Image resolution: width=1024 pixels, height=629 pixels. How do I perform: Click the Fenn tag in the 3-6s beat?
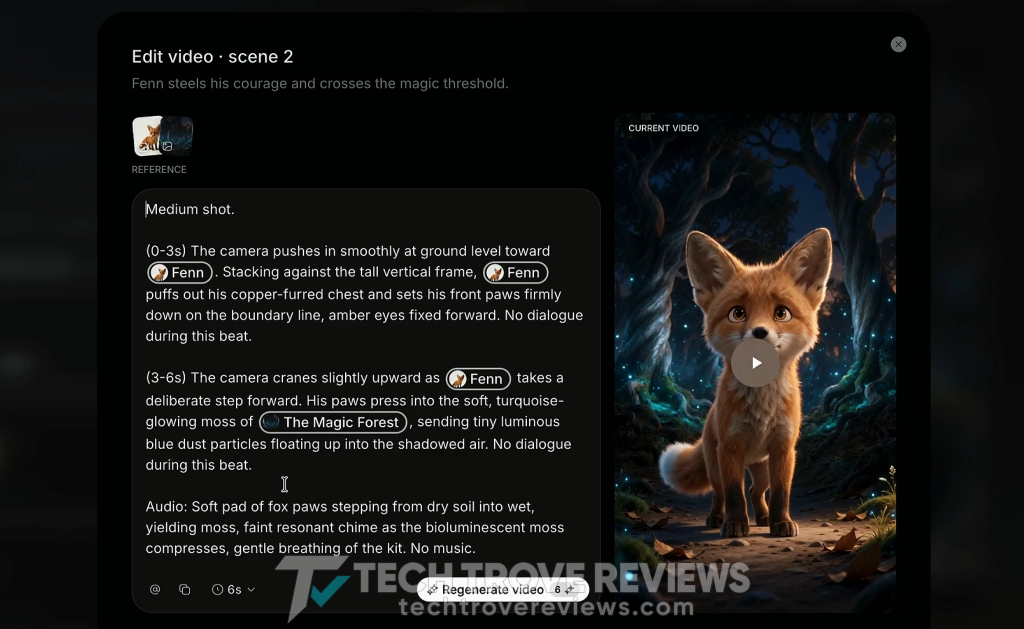pos(478,379)
